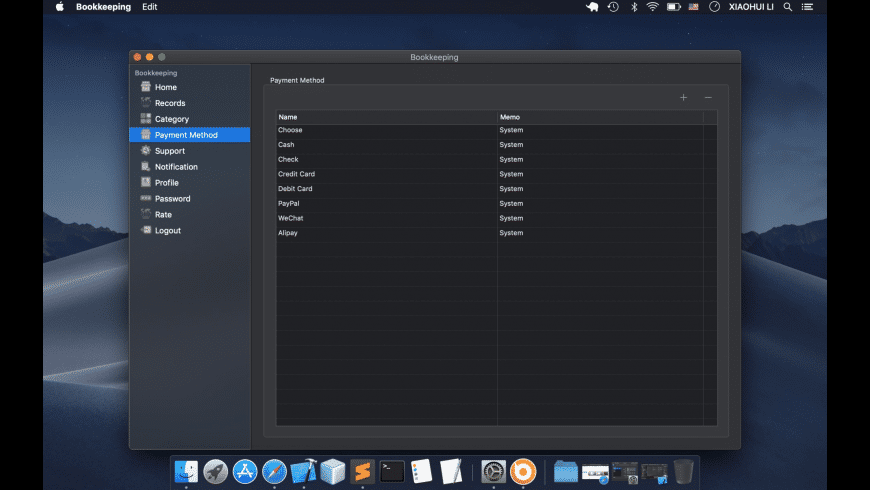The image size is (870, 490).
Task: Click the System memo for Cash
Action: click(x=511, y=144)
